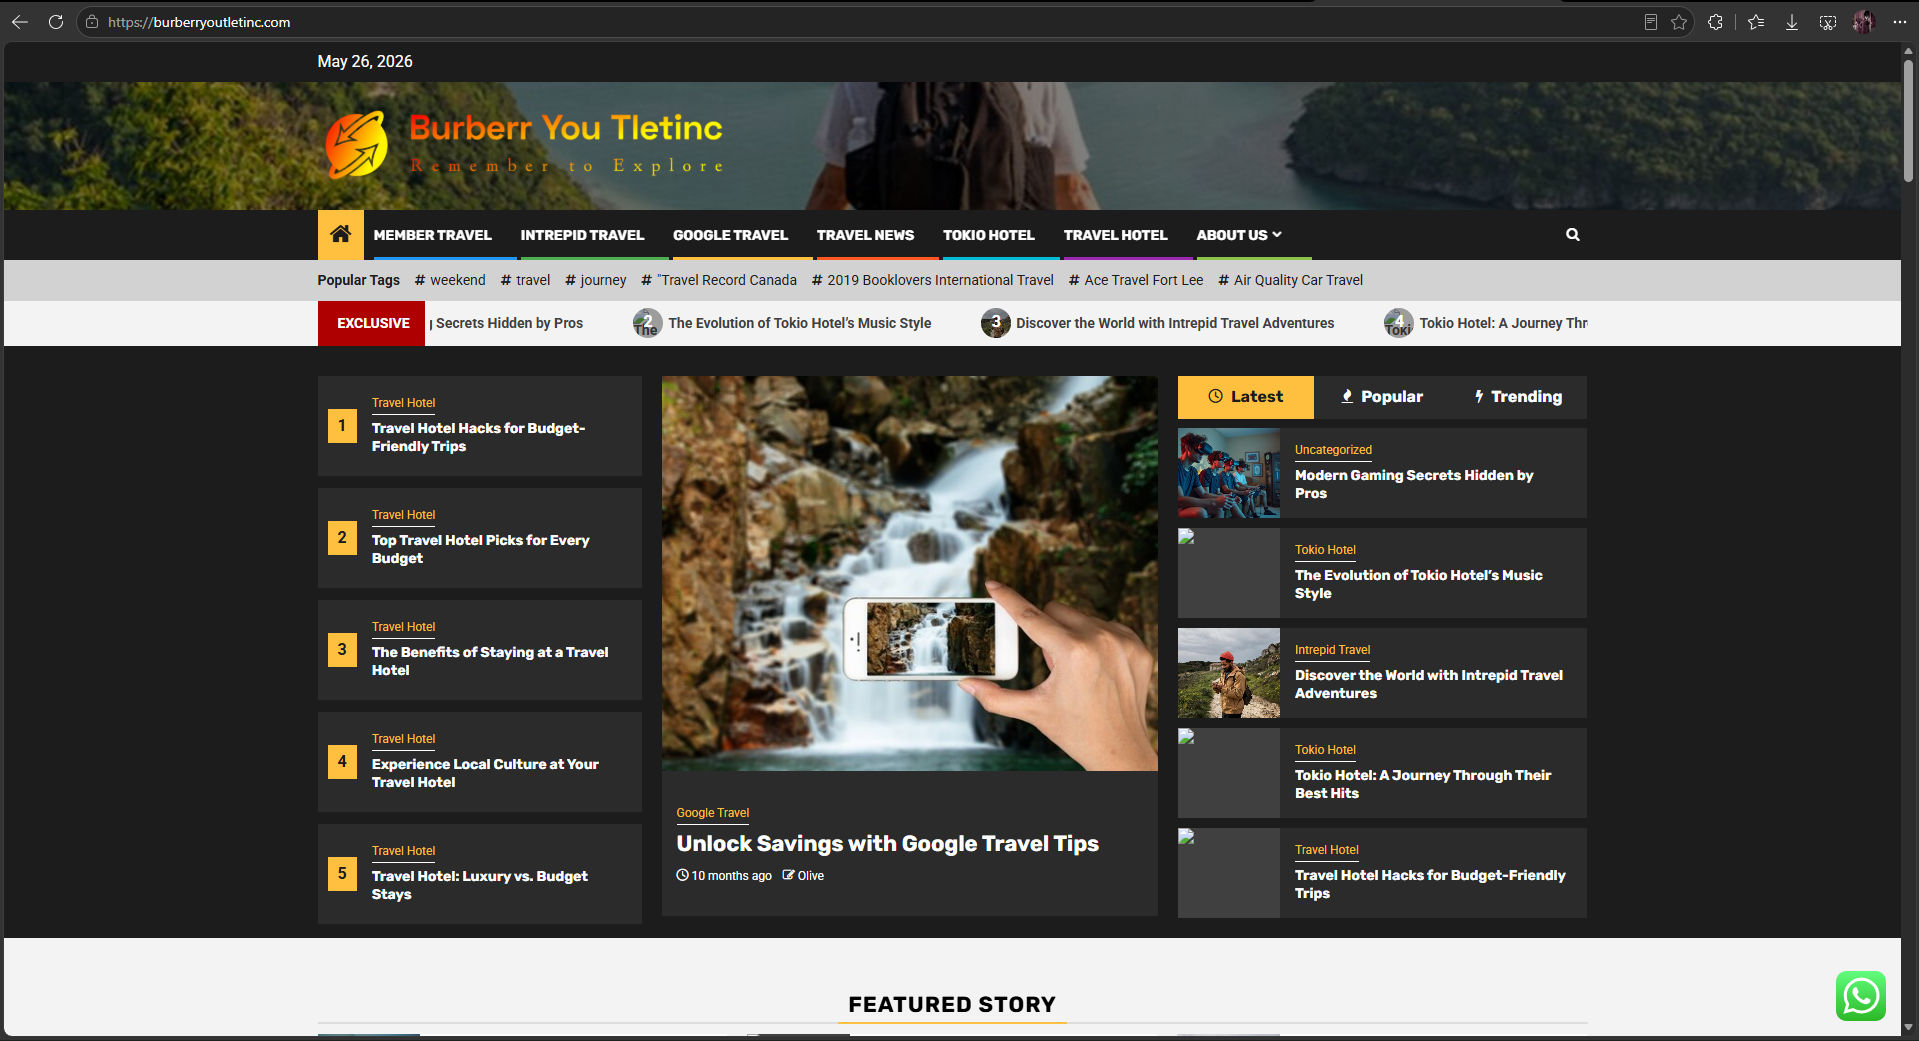The image size is (1919, 1041).
Task: Click the Home icon in navigation bar
Action: point(340,235)
